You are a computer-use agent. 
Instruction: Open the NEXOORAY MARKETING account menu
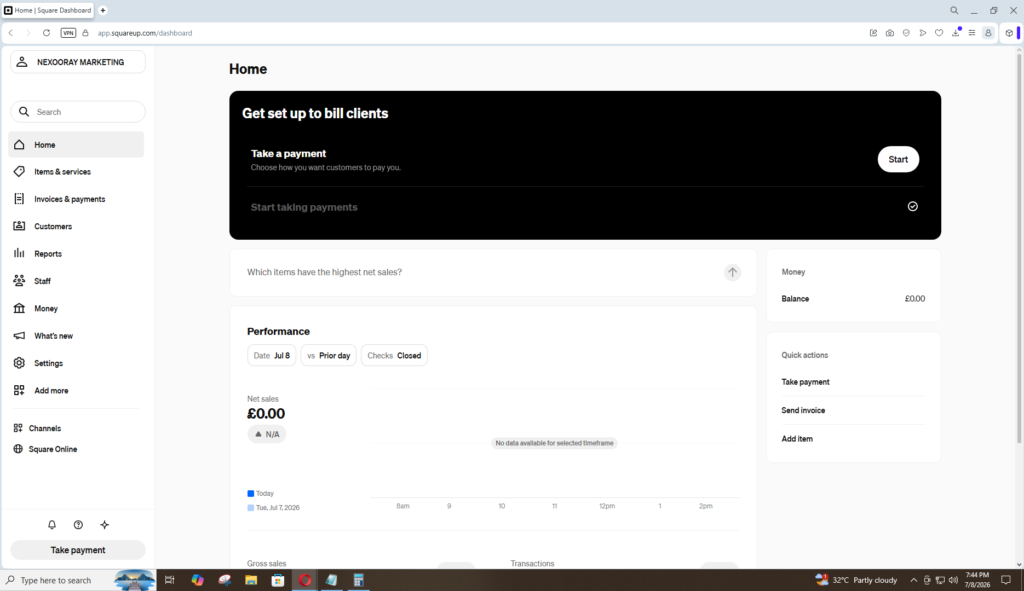78,62
